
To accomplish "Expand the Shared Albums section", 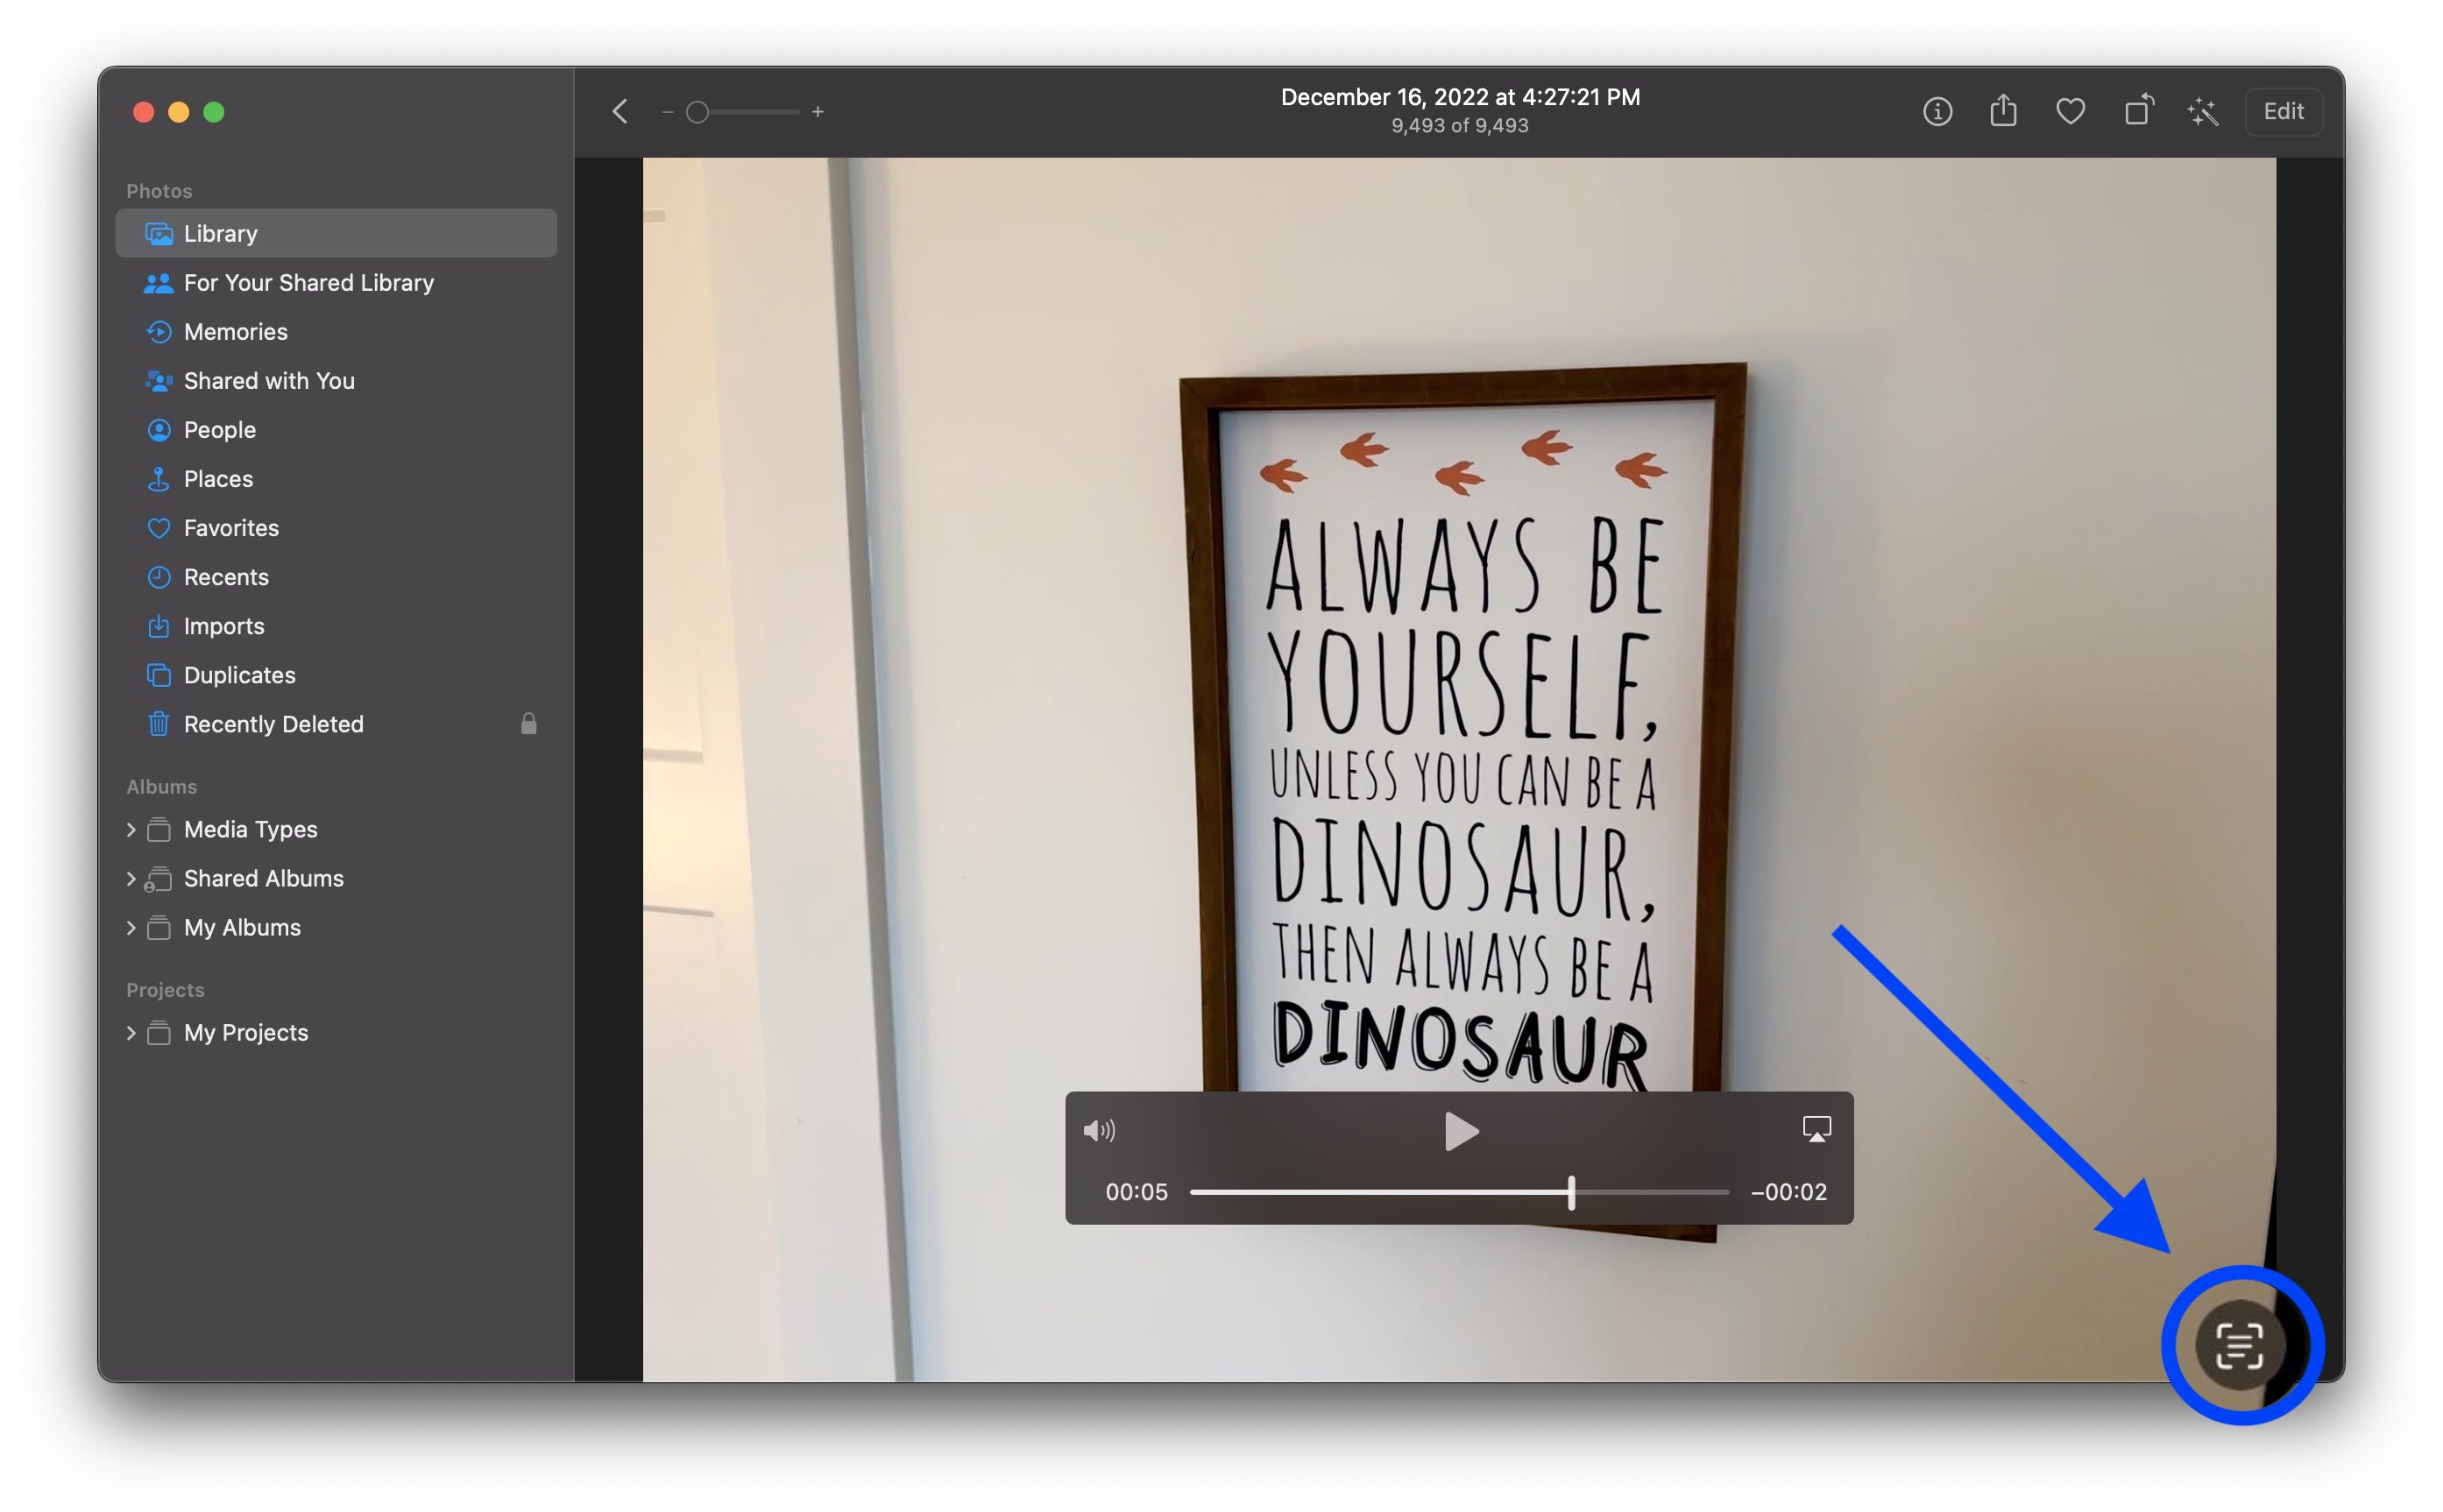I will click(x=133, y=878).
